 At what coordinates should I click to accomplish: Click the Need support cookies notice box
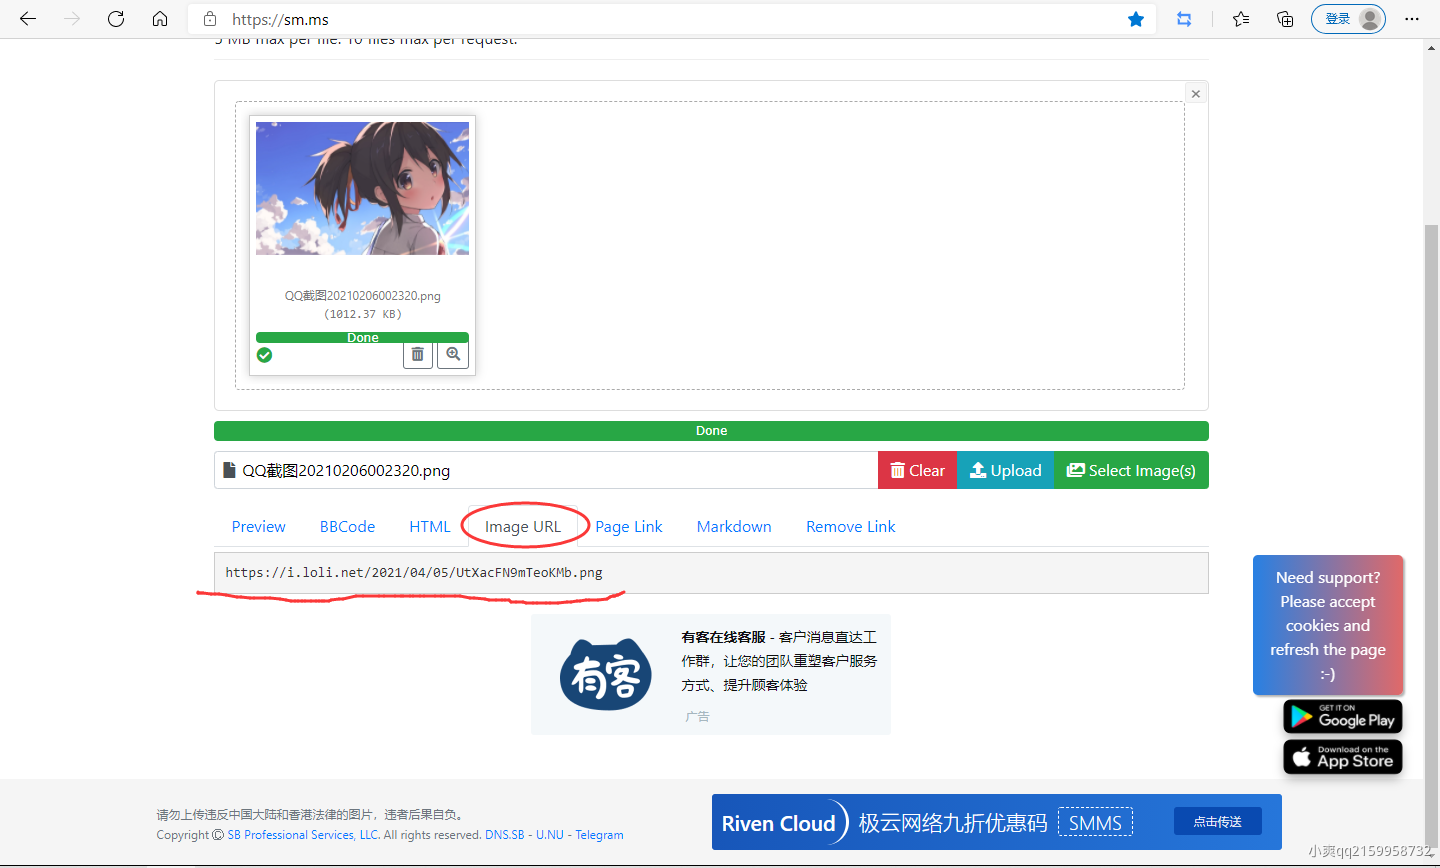pos(1328,625)
